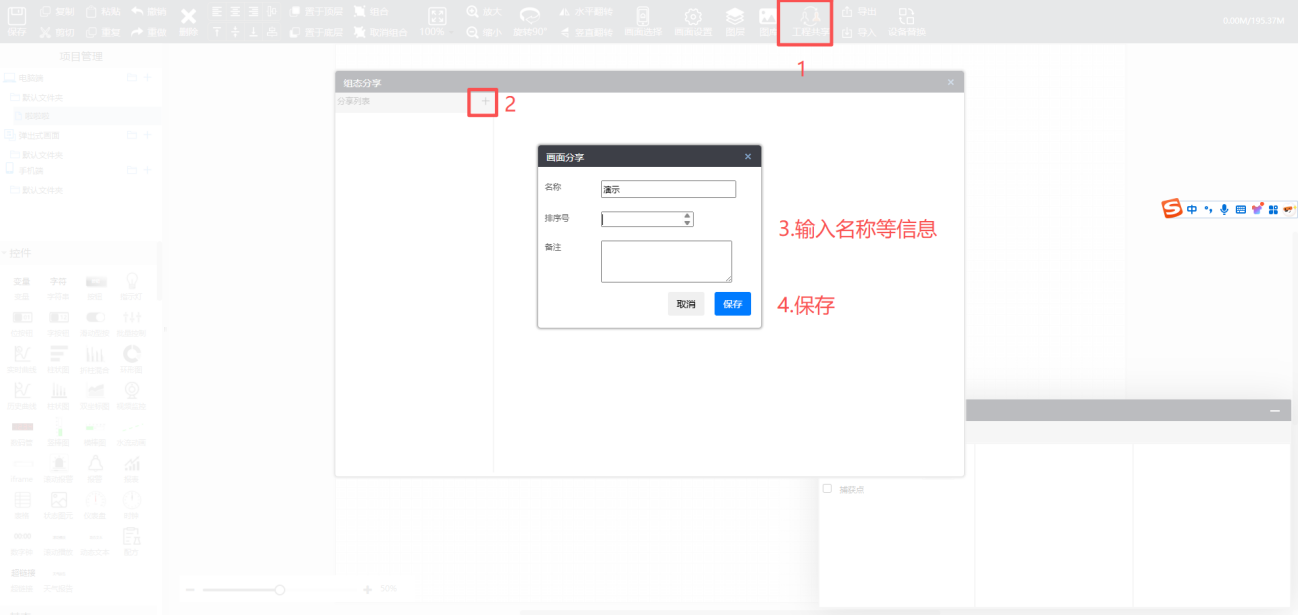Click the 保存 floppy disk icon in toolbar
1298x615 pixels.
(x=17, y=17)
